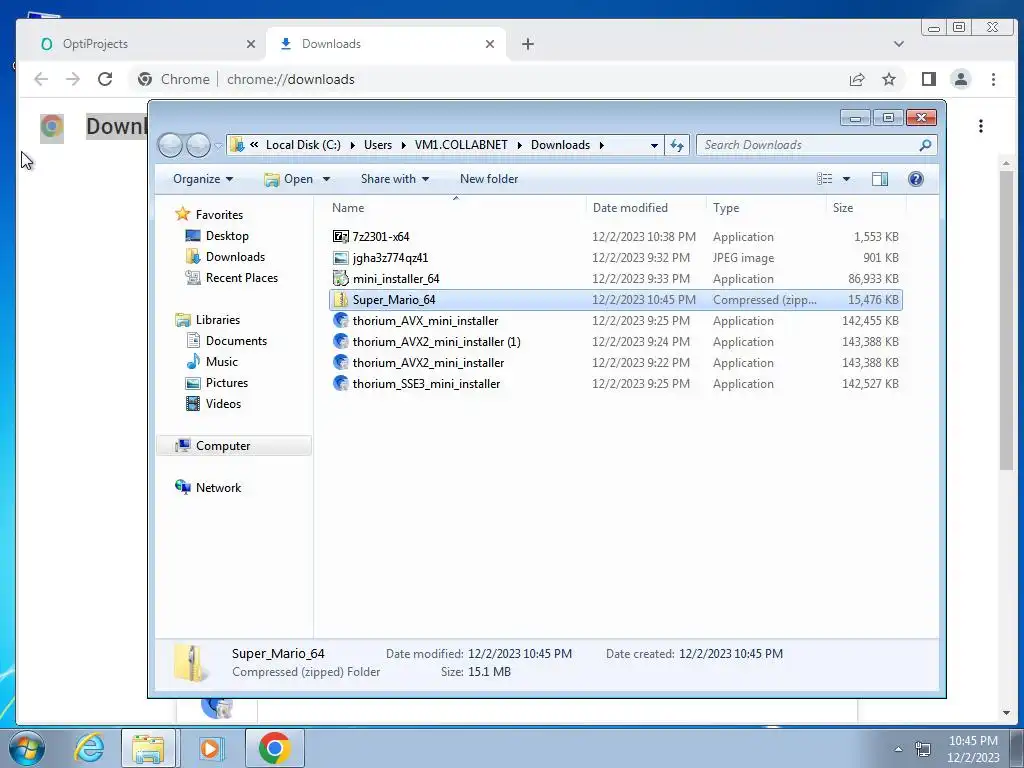Open Chrome three-dot main menu
Screen dimensions: 1024x768
[993, 79]
